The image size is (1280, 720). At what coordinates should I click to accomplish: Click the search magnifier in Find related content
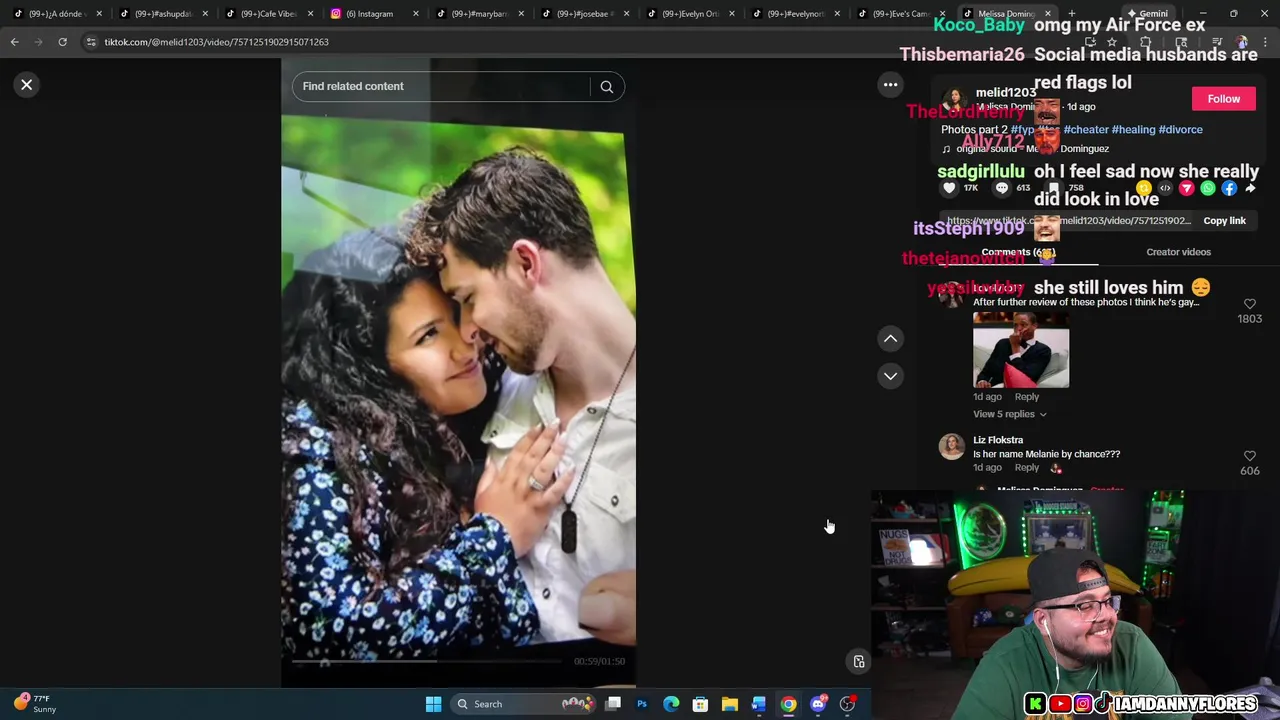pos(606,87)
